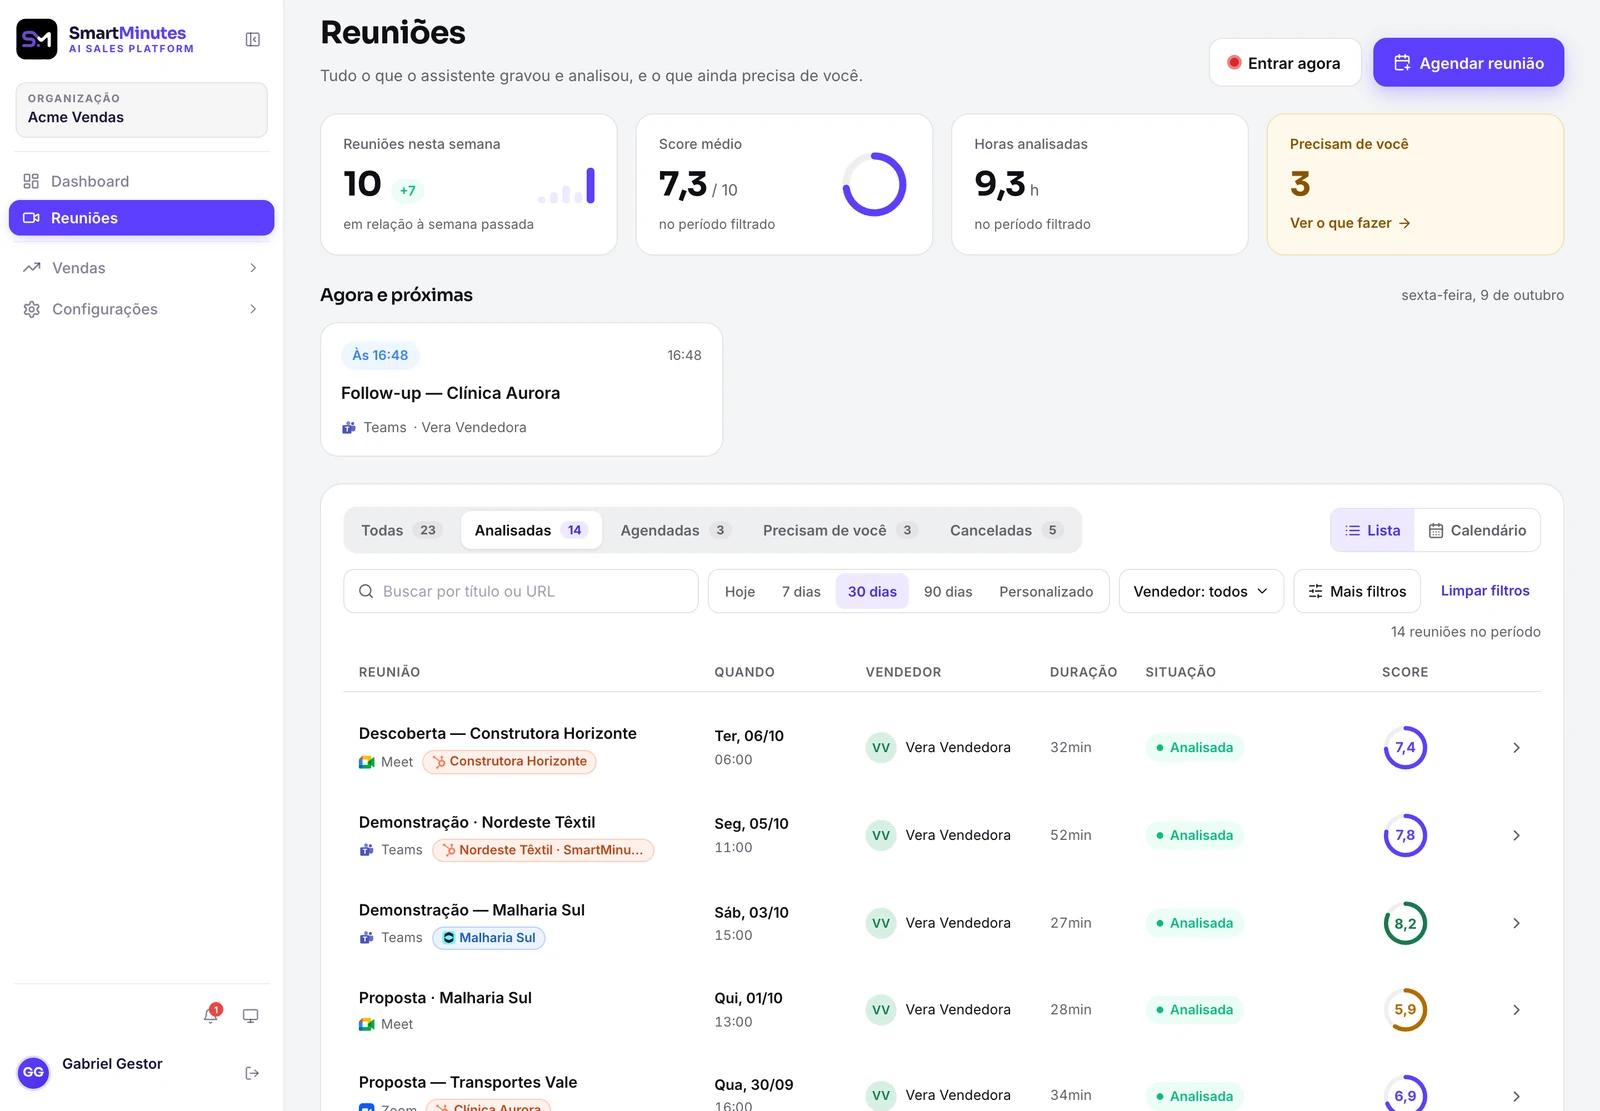
Task: Click the Limpar filtros link
Action: tap(1485, 591)
